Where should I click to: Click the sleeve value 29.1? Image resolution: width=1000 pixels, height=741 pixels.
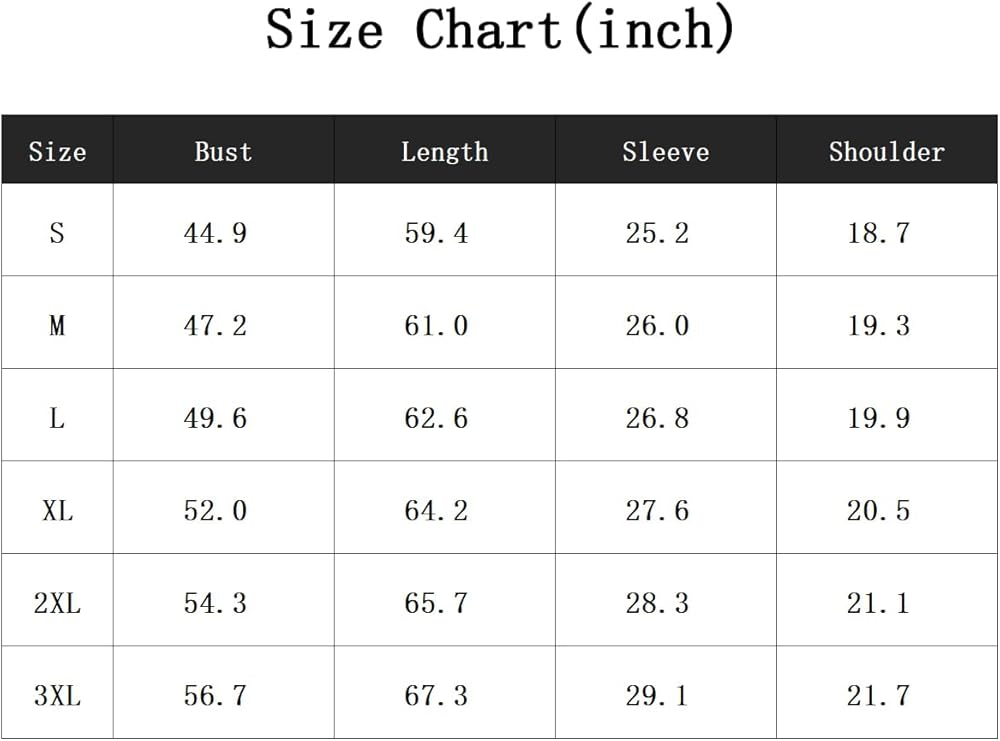[x=657, y=696]
